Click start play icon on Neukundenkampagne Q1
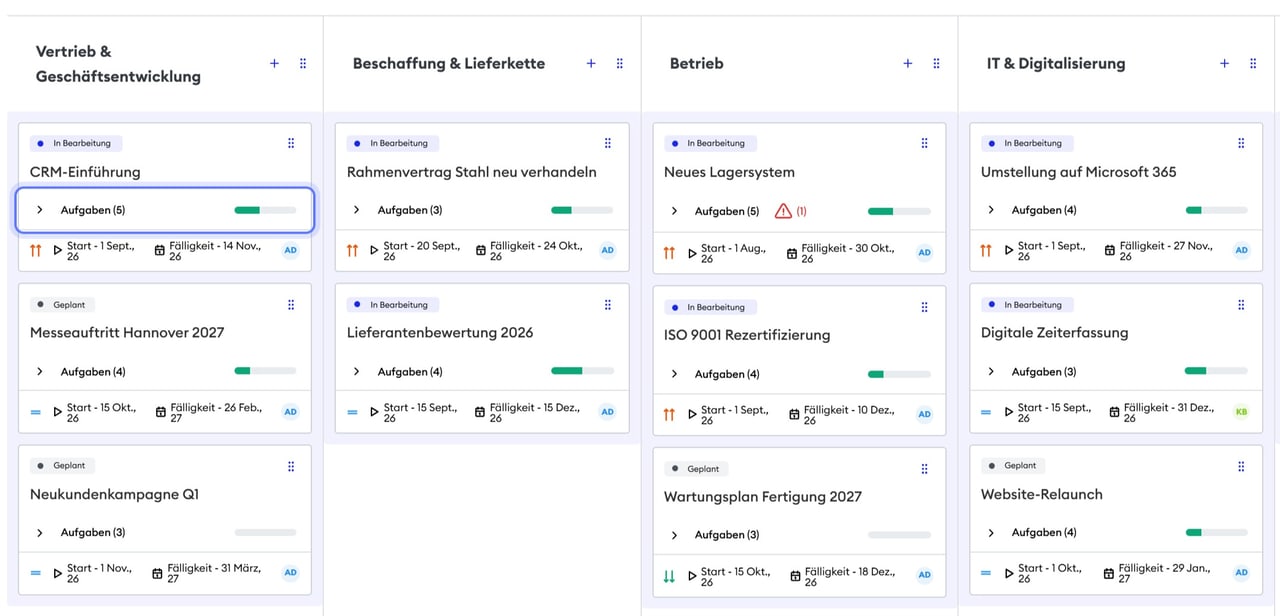1280x616 pixels. tap(58, 574)
